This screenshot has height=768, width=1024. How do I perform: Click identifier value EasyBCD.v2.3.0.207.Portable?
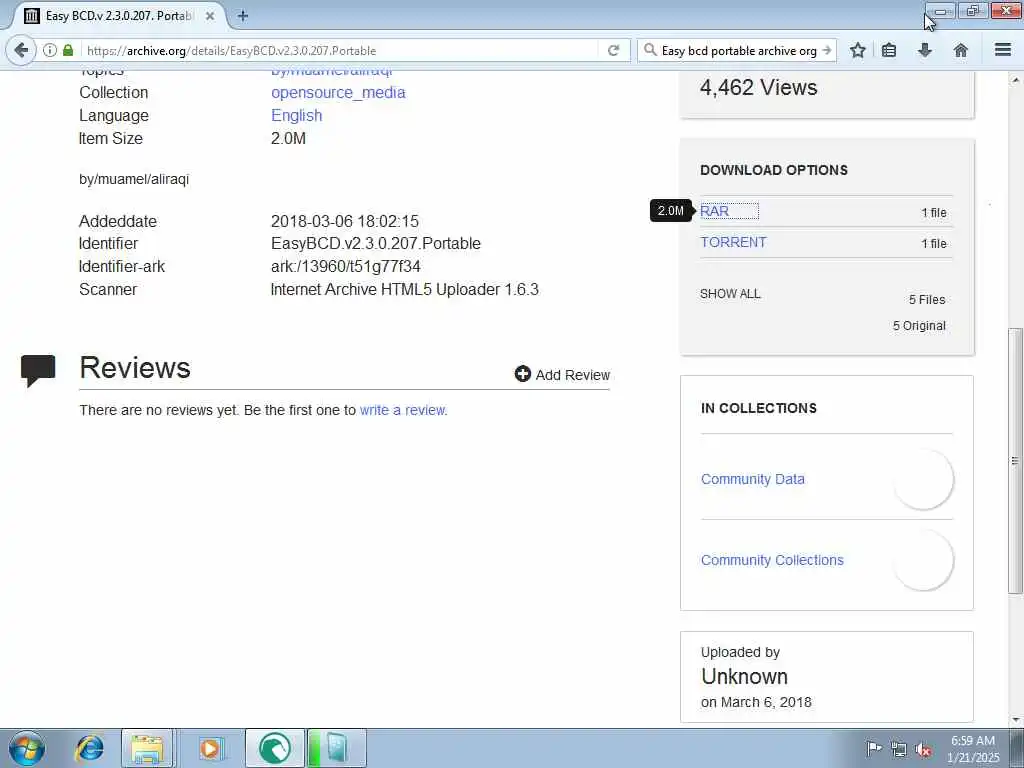[x=376, y=244]
